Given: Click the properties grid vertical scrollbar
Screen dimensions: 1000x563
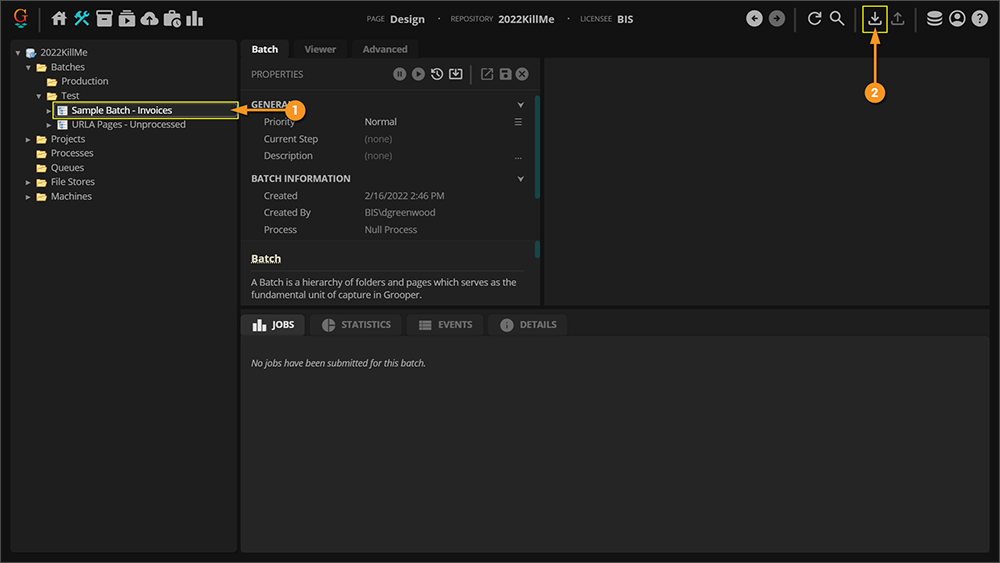Looking at the screenshot, I should [x=537, y=147].
